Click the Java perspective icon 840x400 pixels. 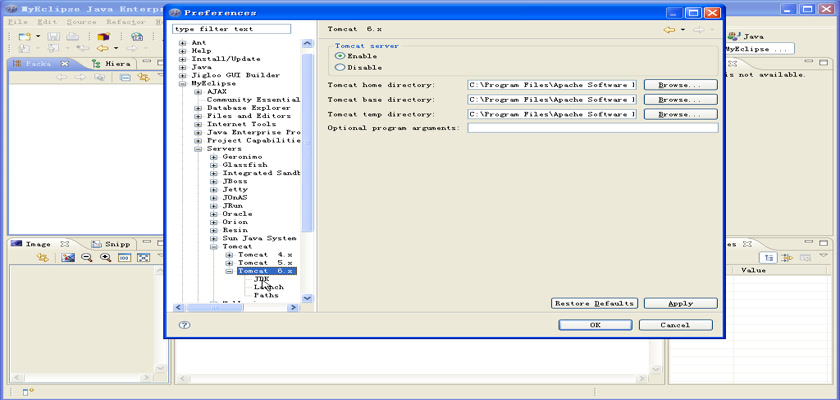(x=733, y=36)
